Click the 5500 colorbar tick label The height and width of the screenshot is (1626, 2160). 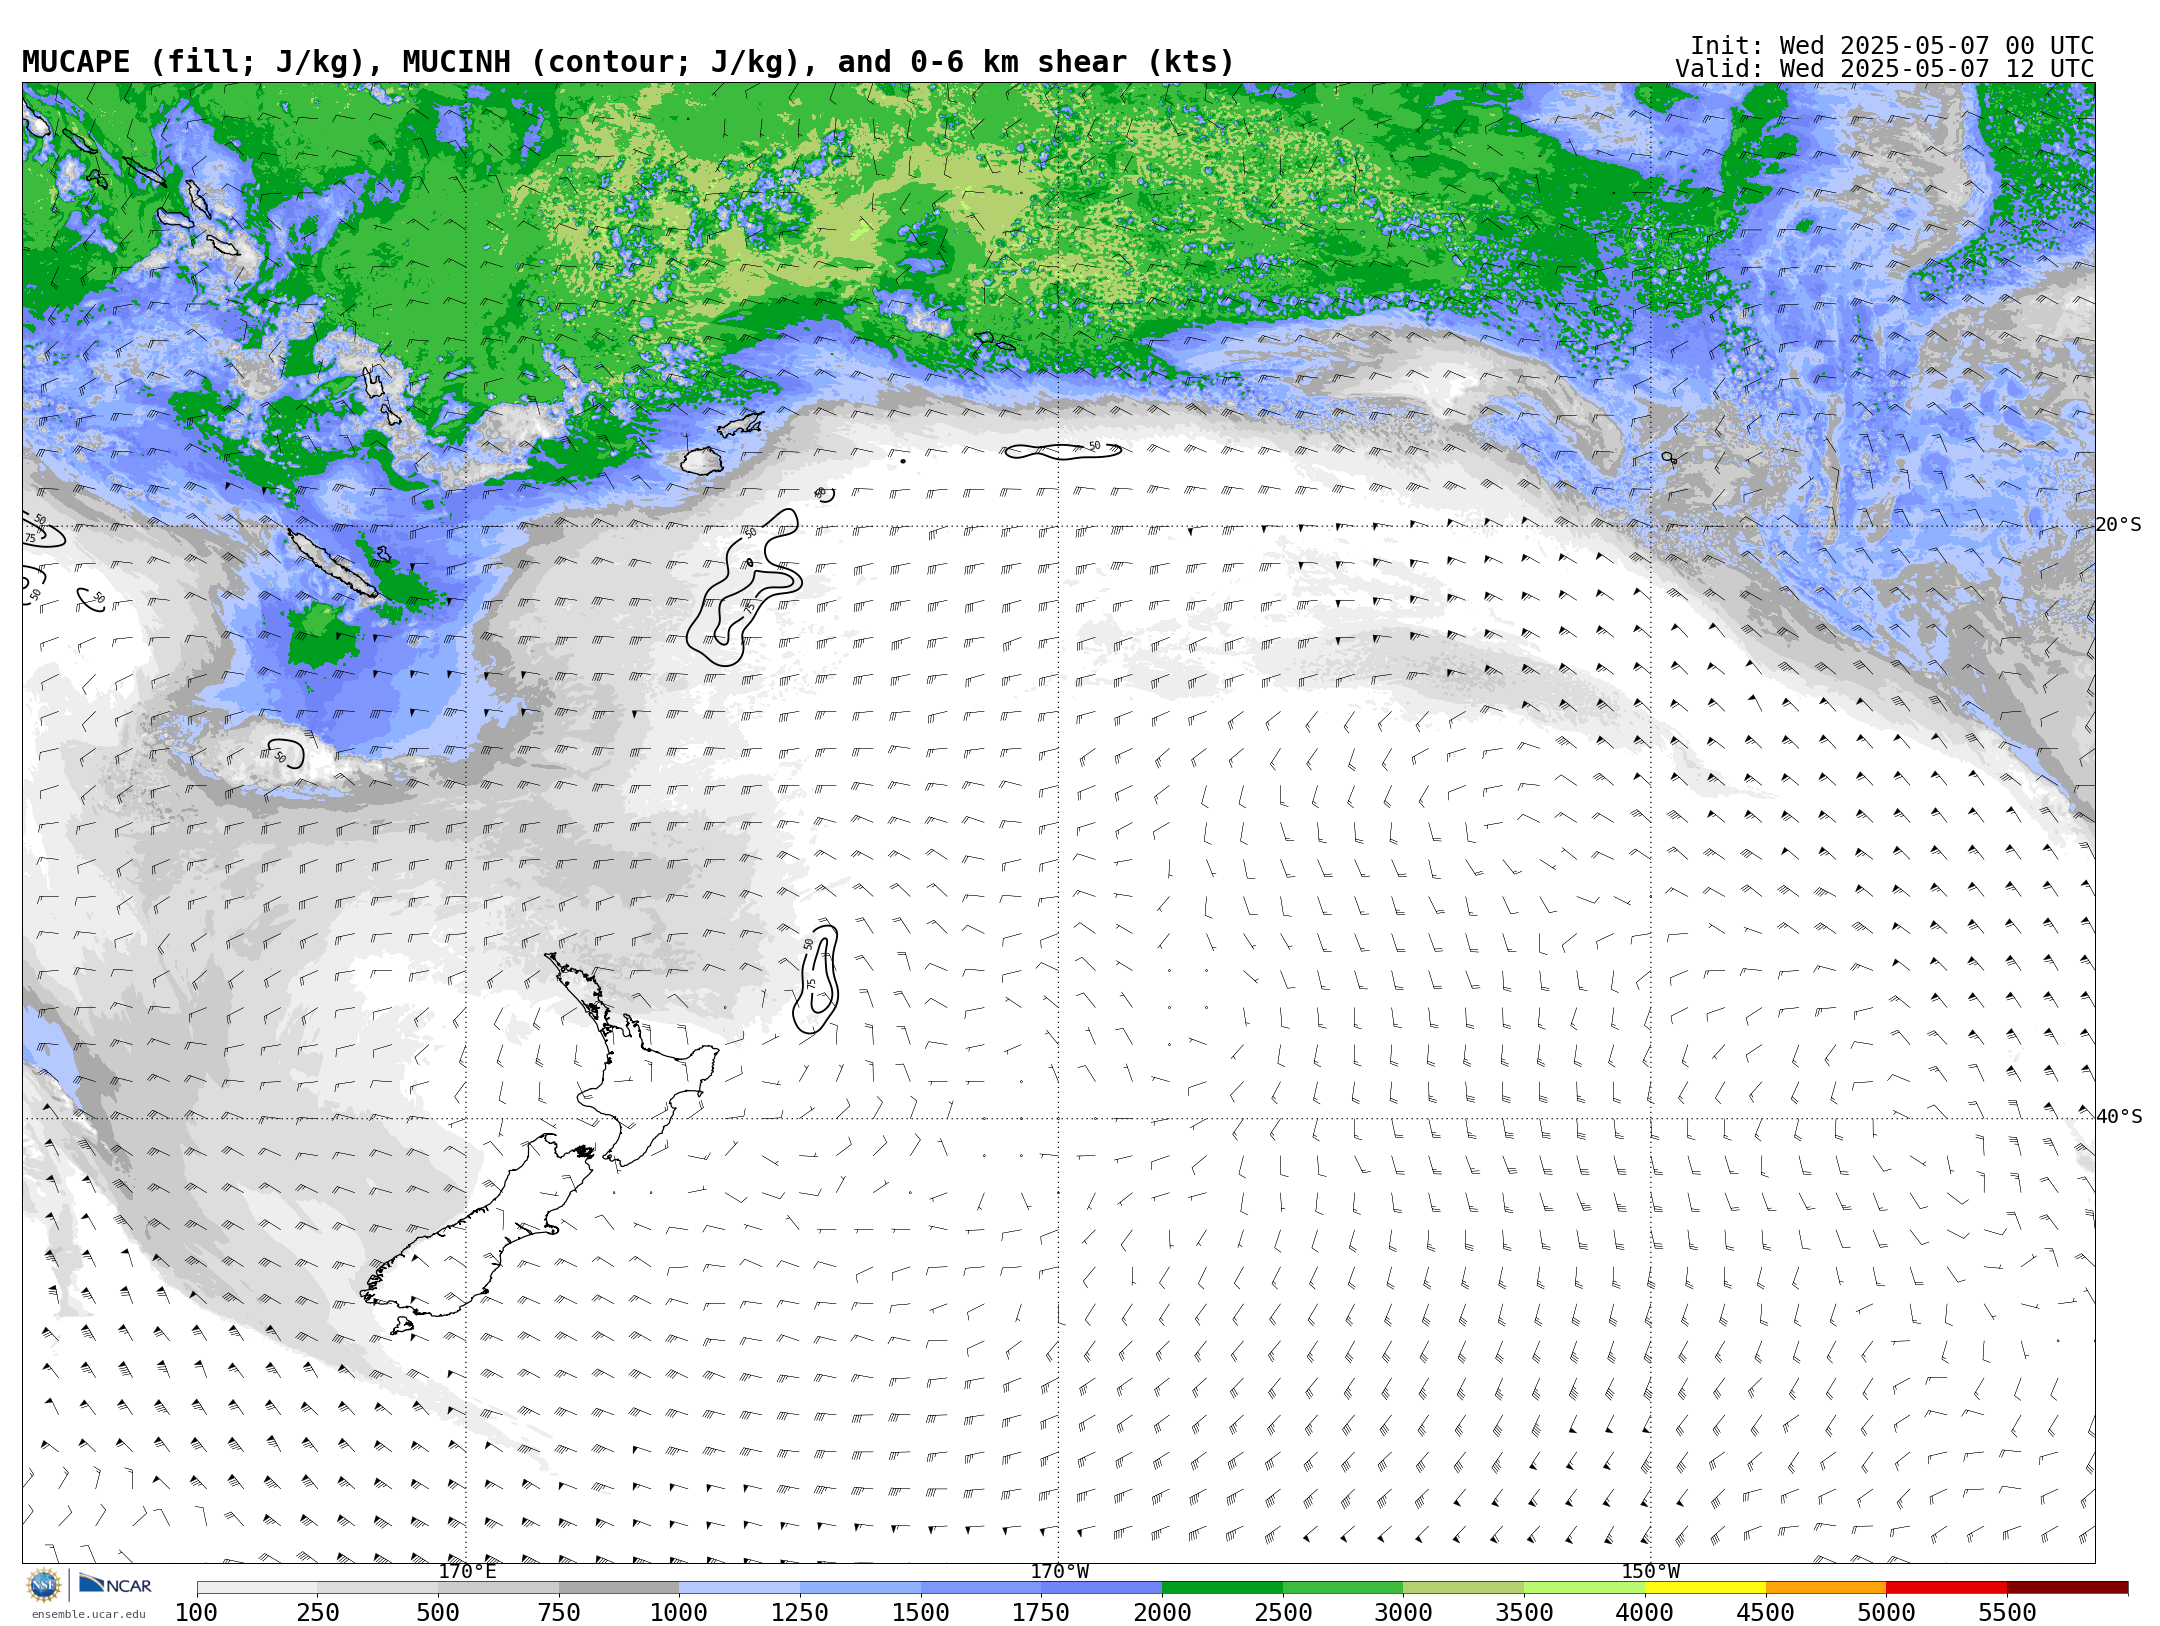(x=2007, y=1613)
